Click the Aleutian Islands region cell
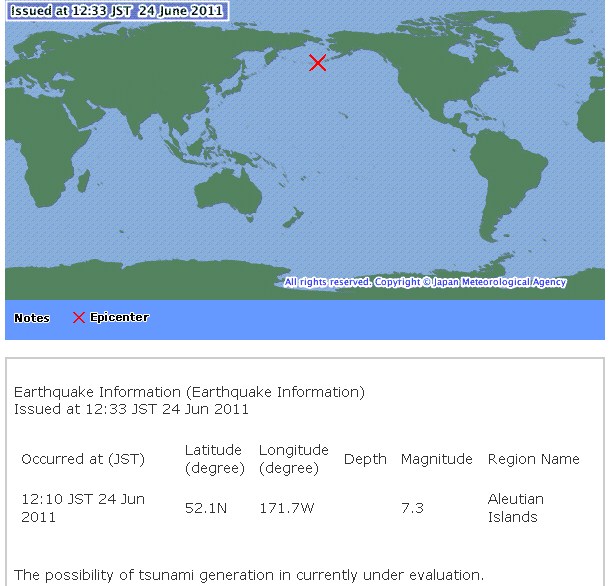This screenshot has height=586, width=613. 515,508
